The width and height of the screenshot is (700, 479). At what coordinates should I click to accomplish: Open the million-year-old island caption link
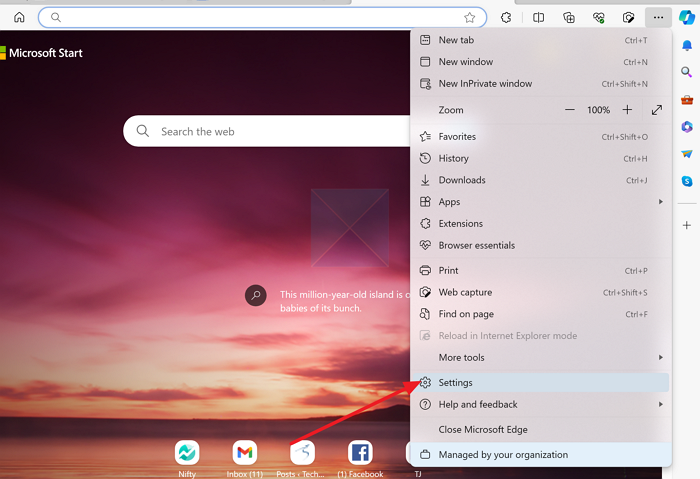pos(345,301)
